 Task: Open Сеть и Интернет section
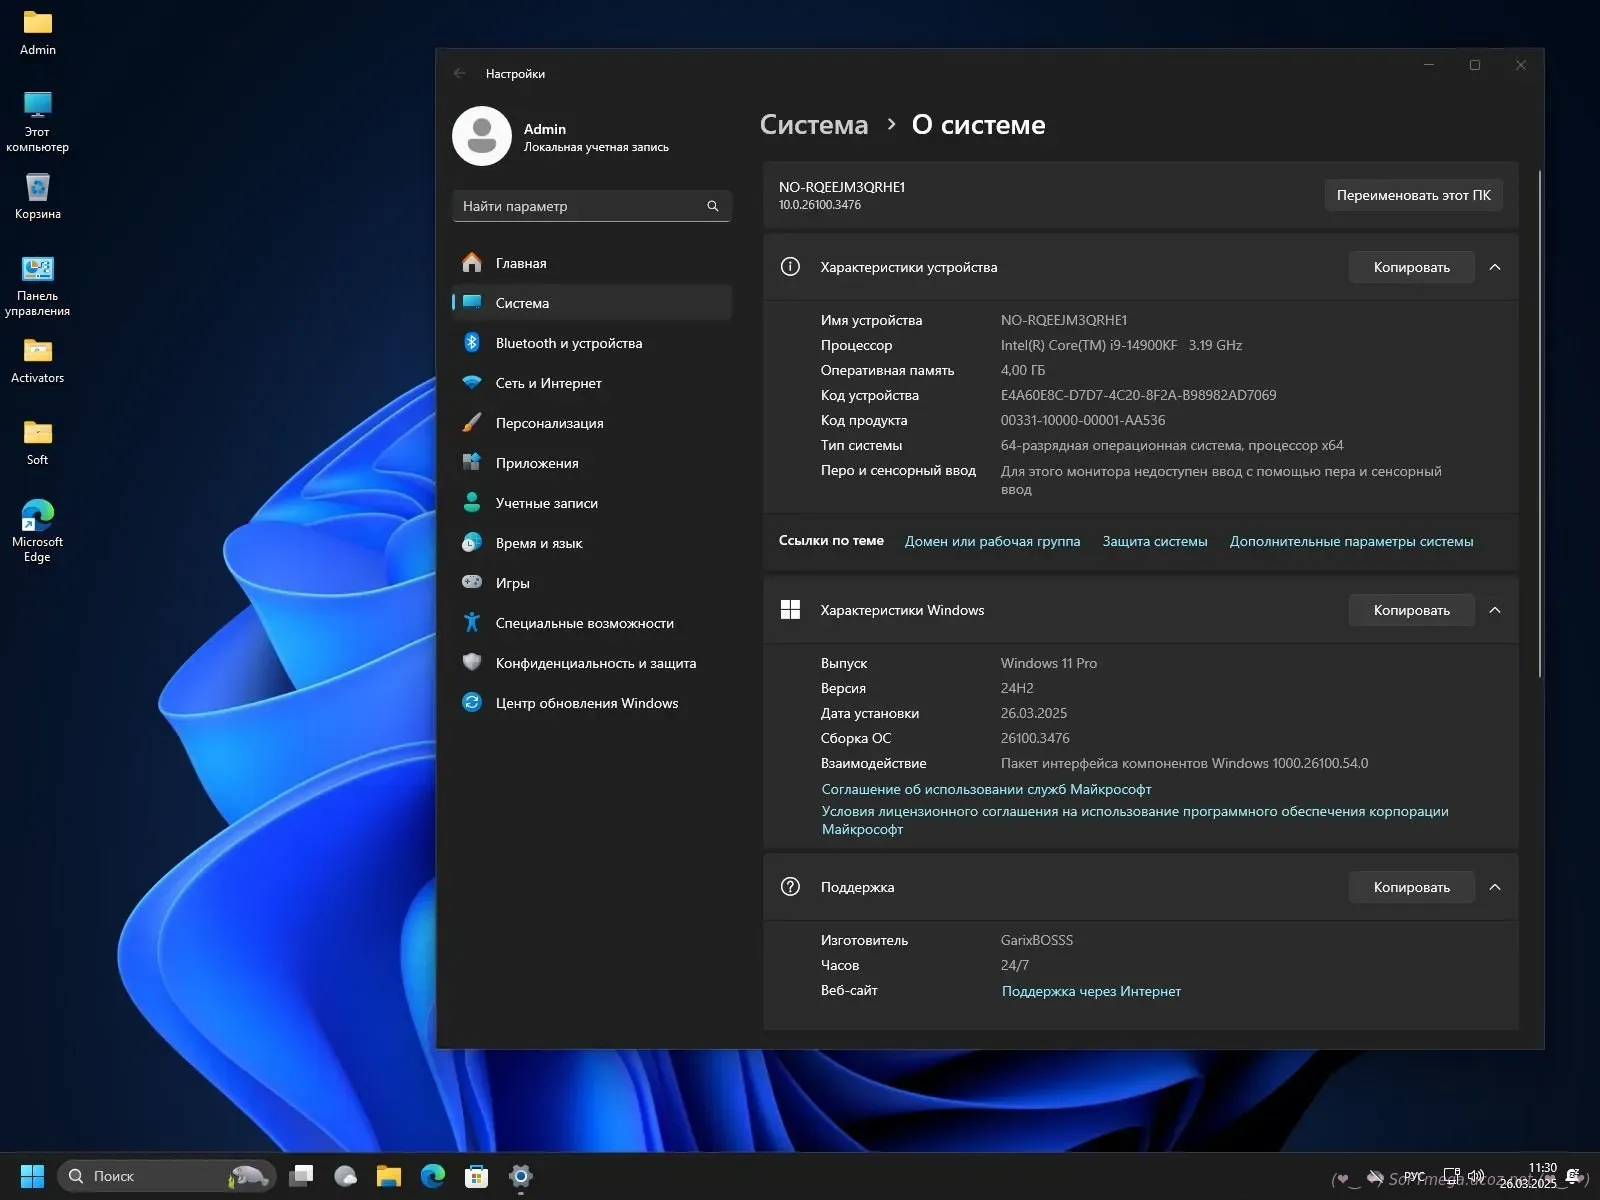pyautogui.click(x=548, y=383)
